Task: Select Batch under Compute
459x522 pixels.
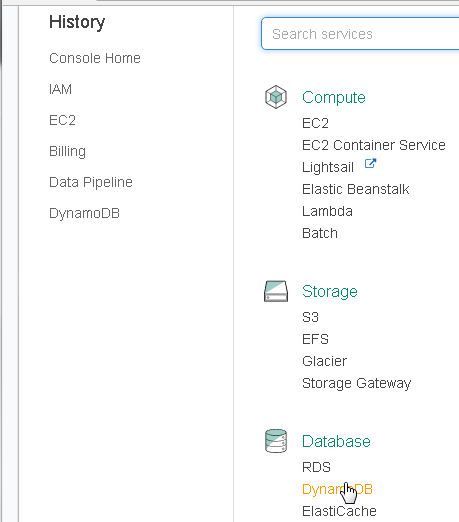Action: 320,233
